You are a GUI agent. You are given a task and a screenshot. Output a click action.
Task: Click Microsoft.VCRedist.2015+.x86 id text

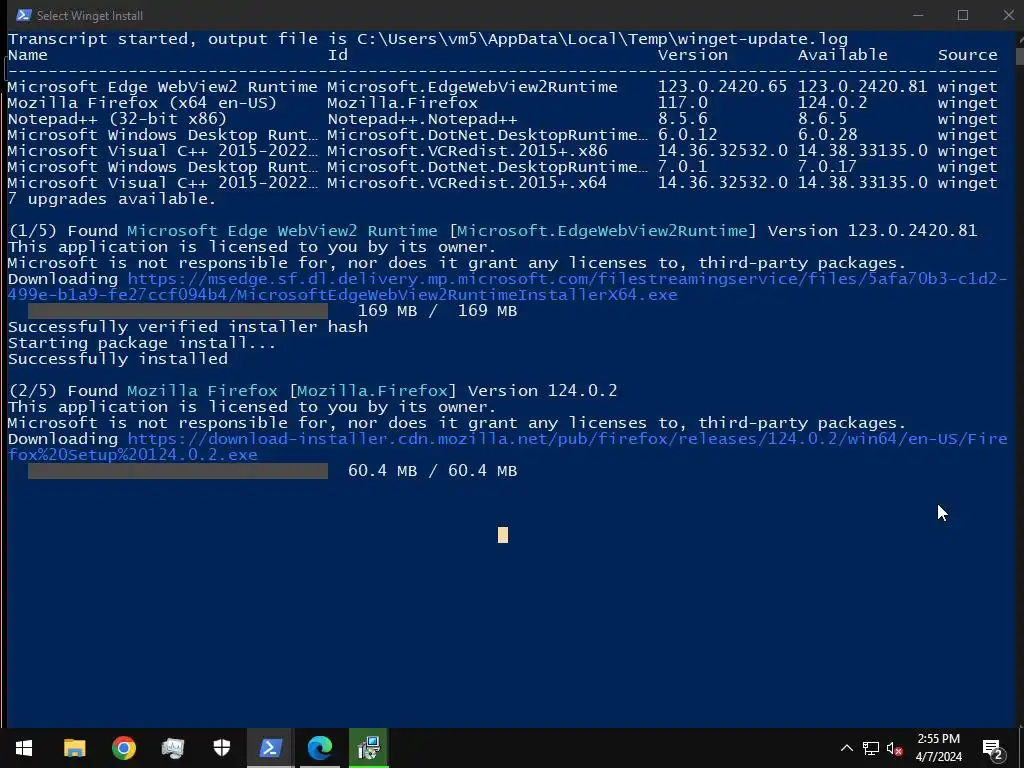[468, 151]
